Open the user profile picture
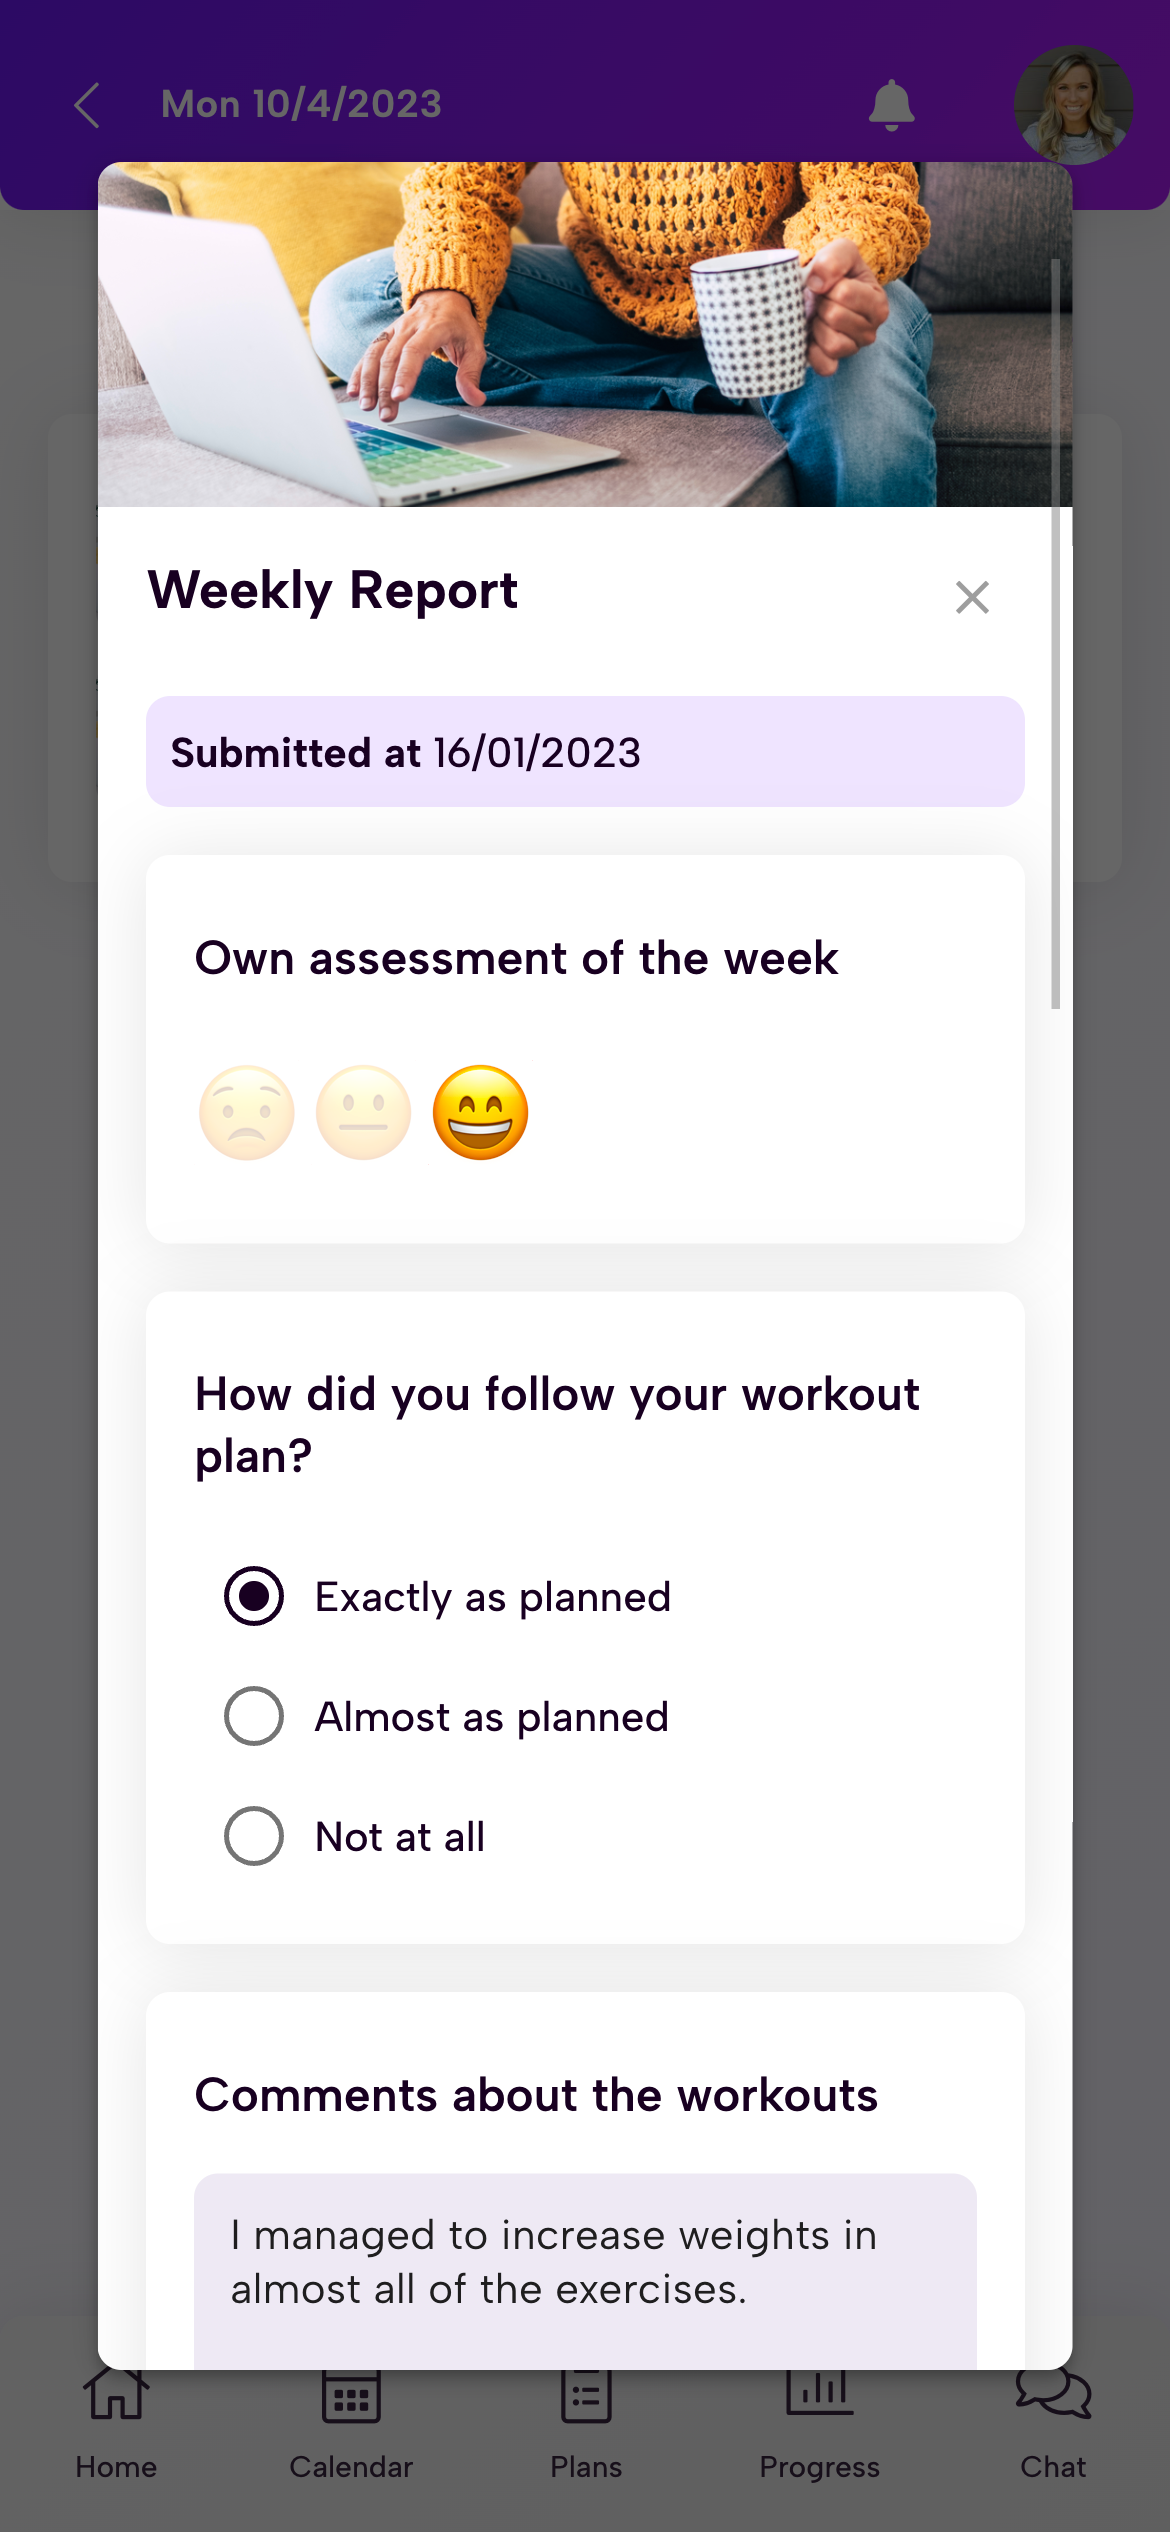This screenshot has width=1170, height=2532. point(1073,104)
